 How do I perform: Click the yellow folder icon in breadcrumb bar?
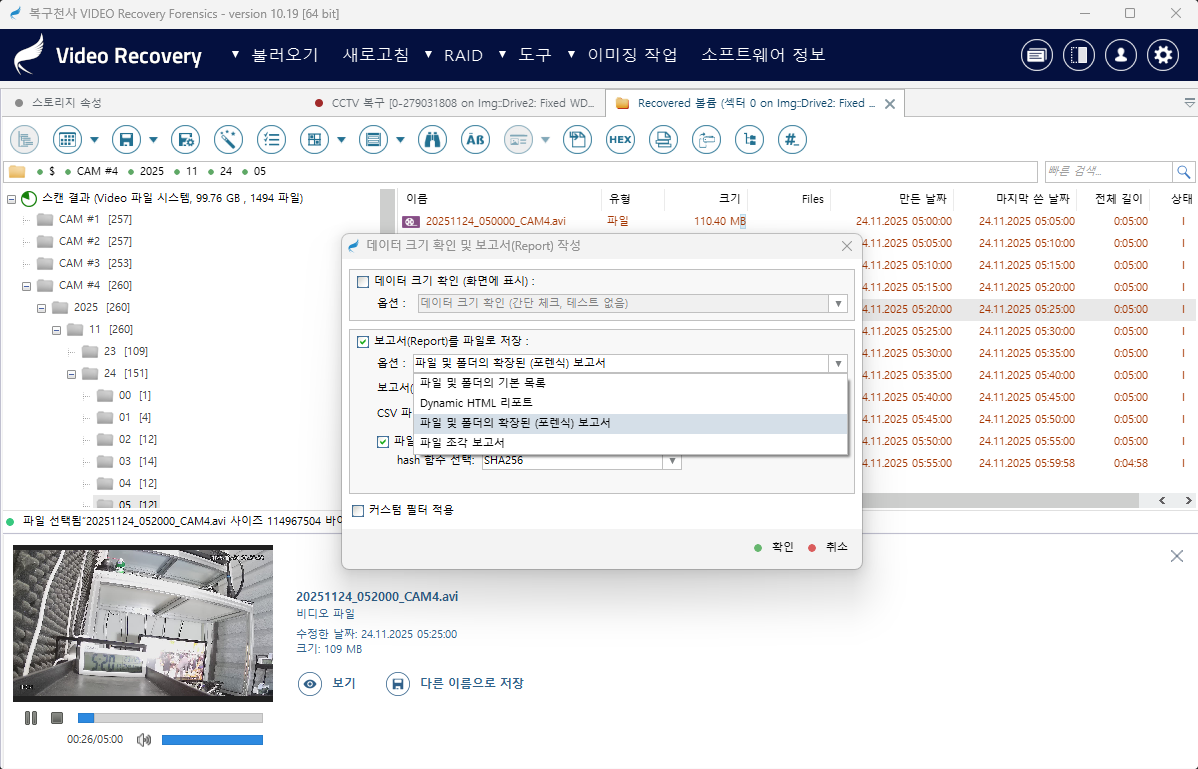click(x=17, y=171)
